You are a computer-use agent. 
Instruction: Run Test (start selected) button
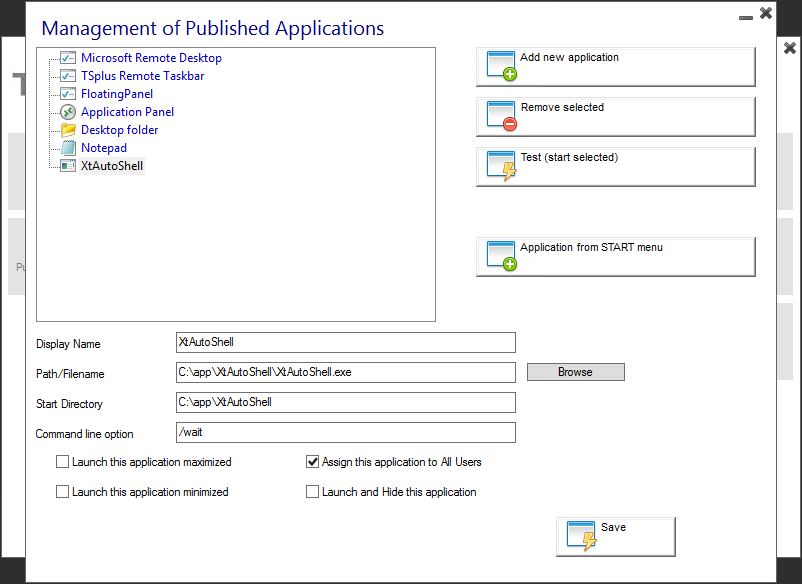[615, 166]
